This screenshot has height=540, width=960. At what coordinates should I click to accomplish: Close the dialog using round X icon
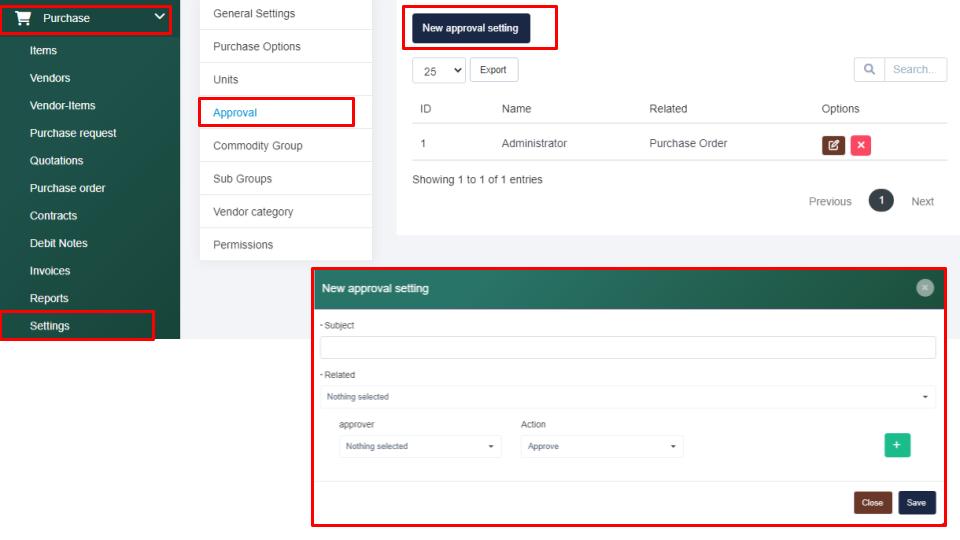pos(925,288)
